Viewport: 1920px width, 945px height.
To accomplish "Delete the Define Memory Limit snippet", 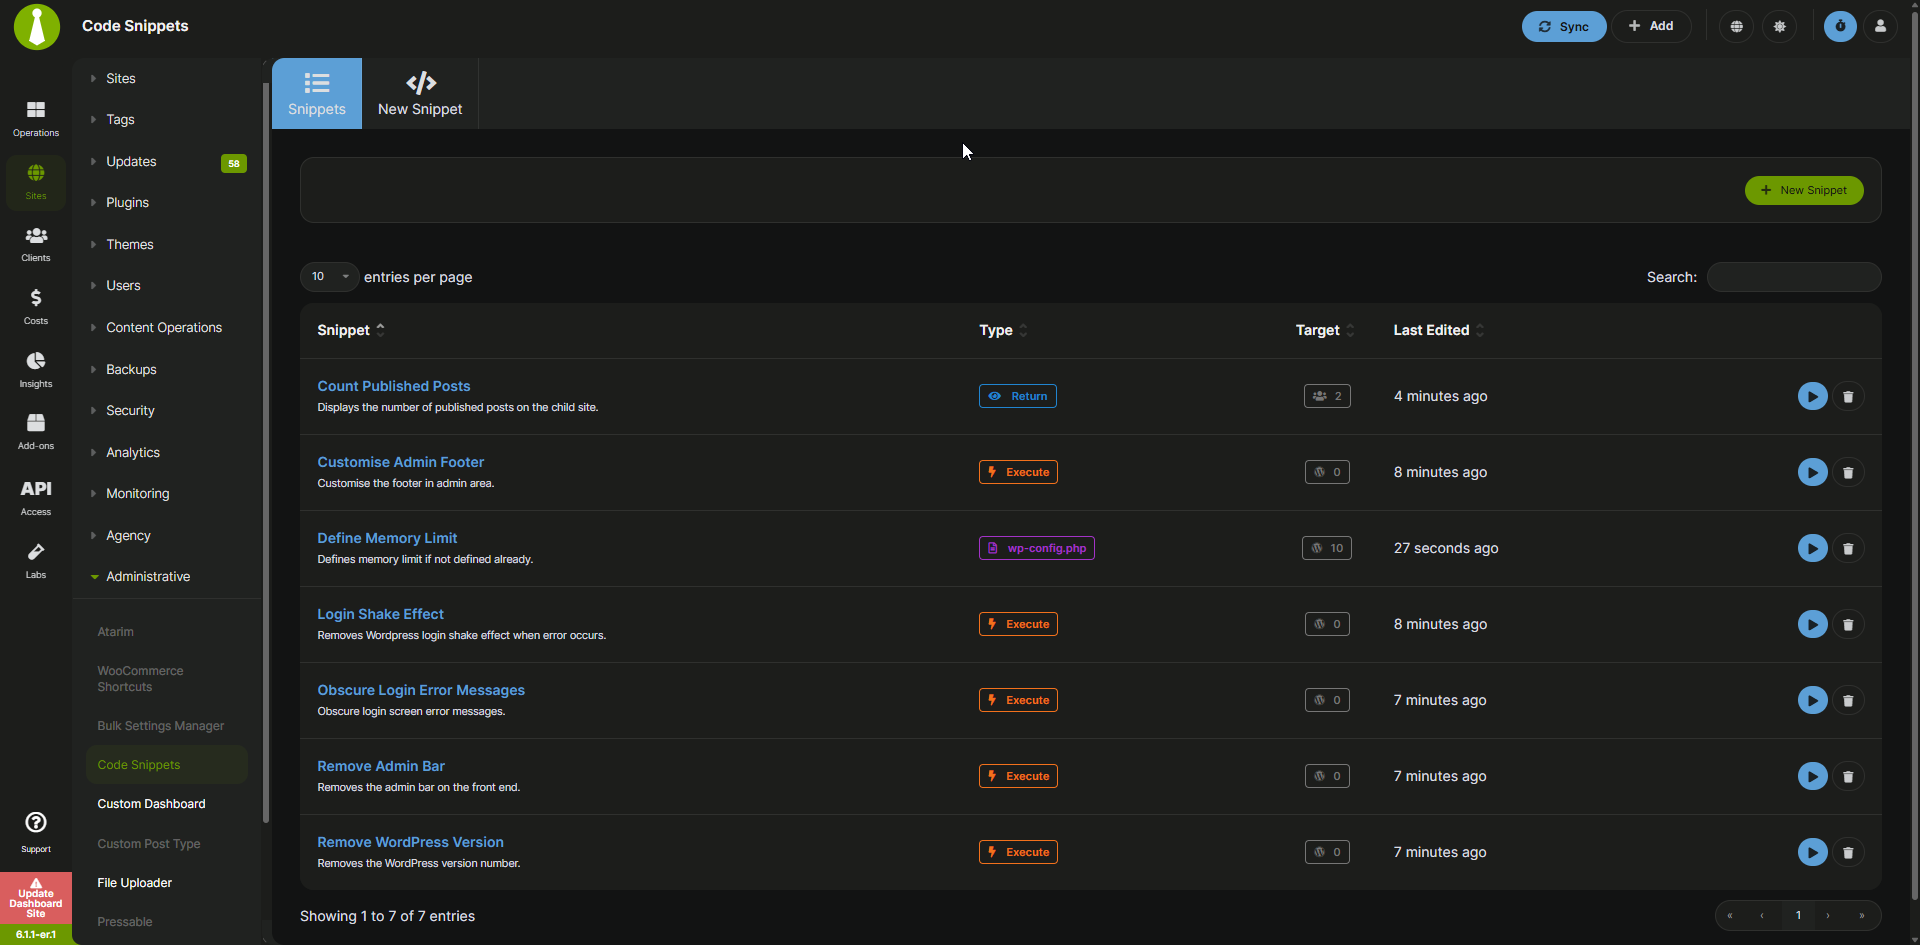I will coord(1848,548).
